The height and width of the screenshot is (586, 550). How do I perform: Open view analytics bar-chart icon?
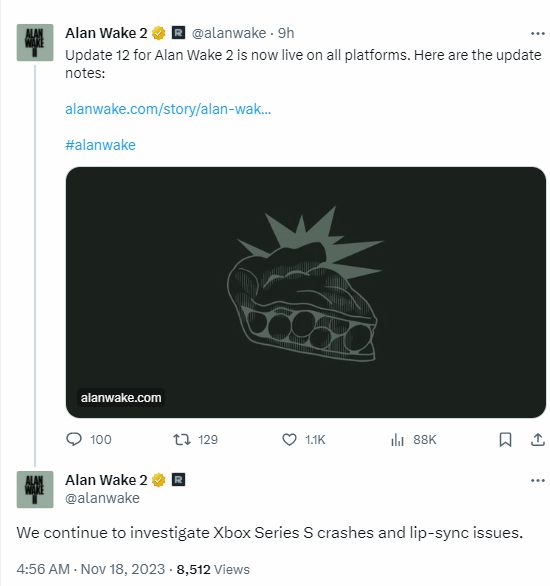397,440
